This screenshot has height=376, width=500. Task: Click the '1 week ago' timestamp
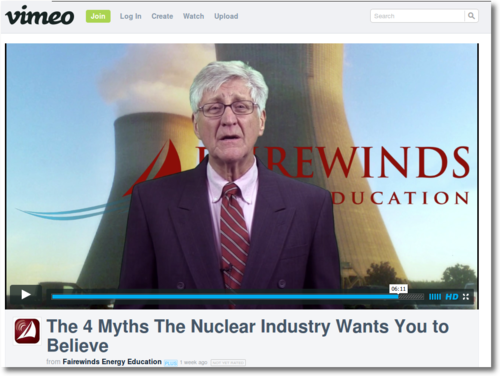[194, 362]
